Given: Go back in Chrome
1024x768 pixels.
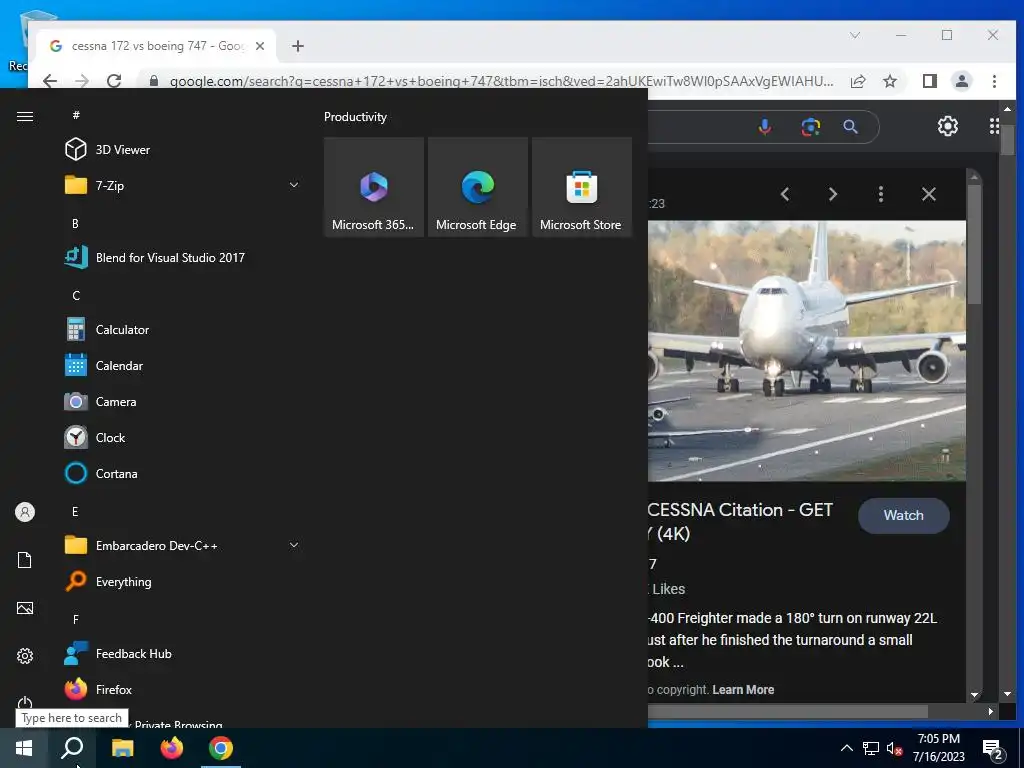Looking at the screenshot, I should click(50, 80).
